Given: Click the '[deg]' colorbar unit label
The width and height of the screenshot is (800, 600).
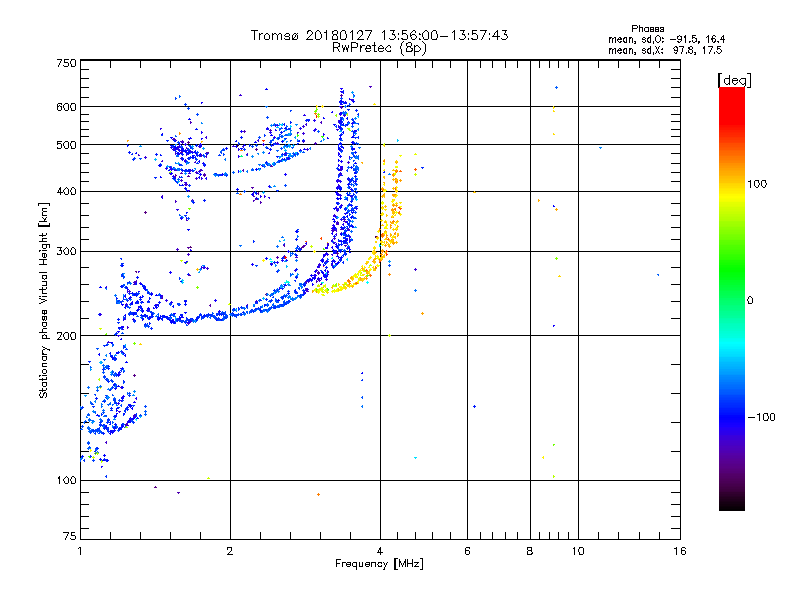Looking at the screenshot, I should [x=734, y=80].
